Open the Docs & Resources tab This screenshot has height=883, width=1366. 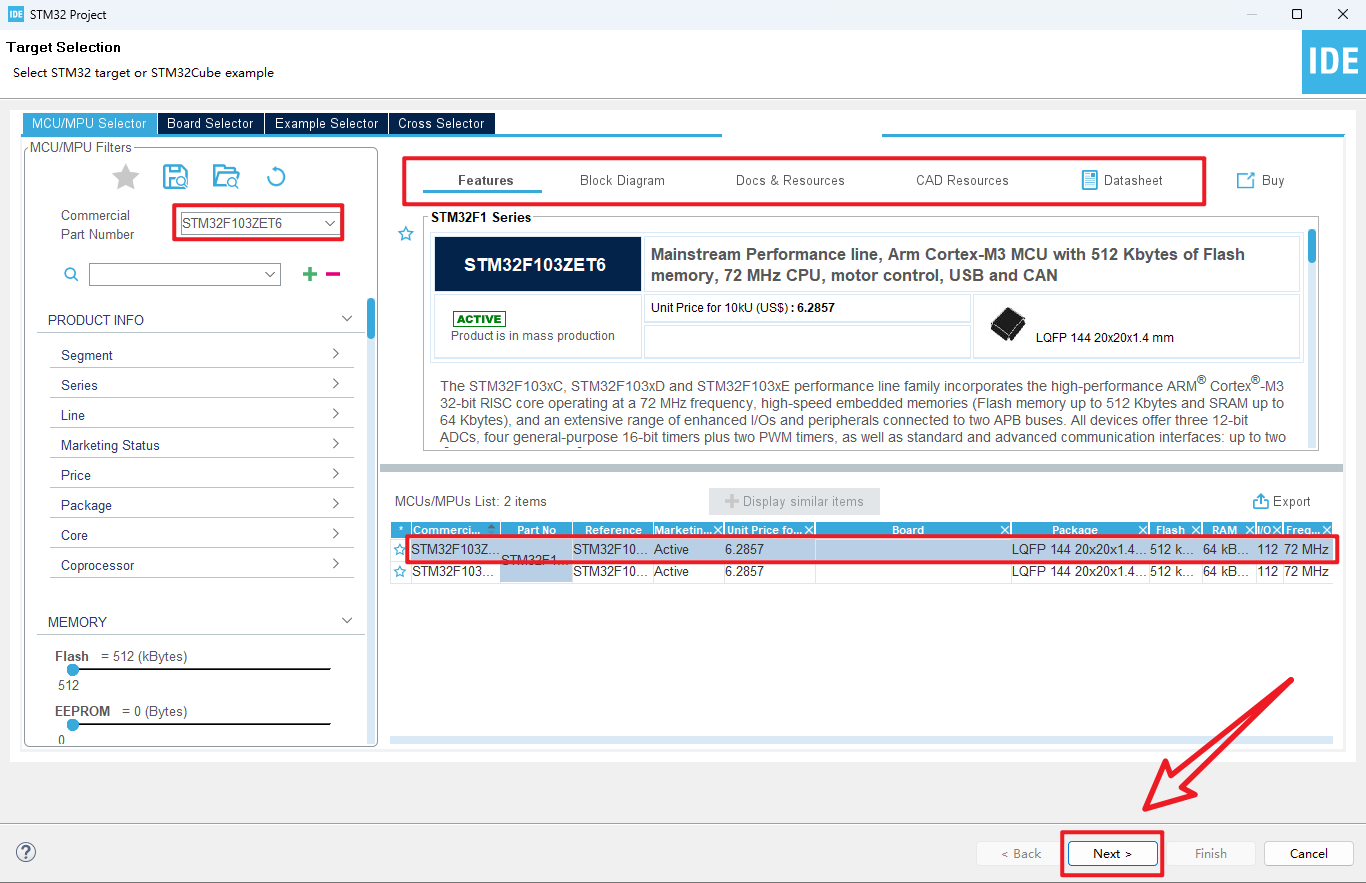(790, 181)
